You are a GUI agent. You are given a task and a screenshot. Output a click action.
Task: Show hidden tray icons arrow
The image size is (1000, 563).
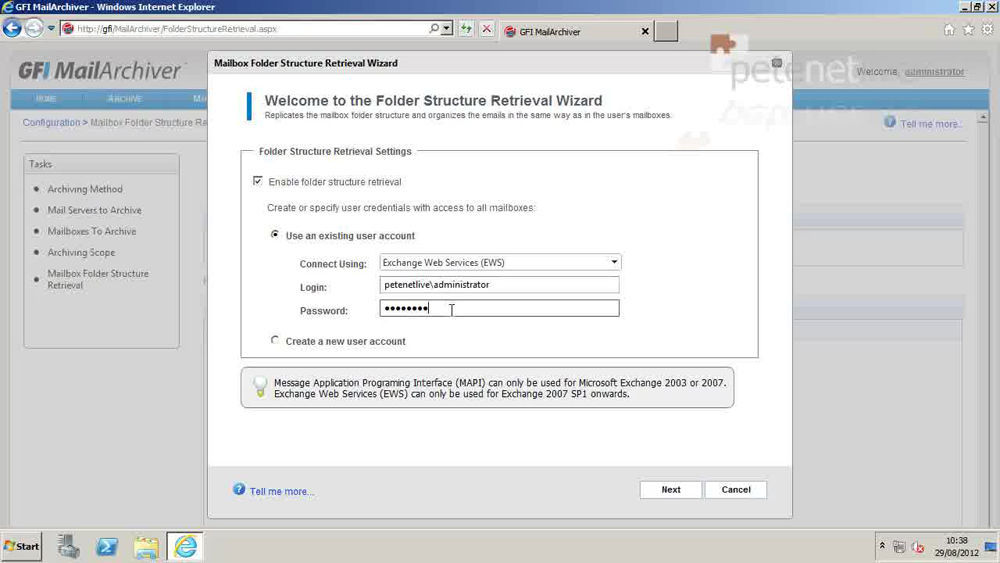coord(882,546)
